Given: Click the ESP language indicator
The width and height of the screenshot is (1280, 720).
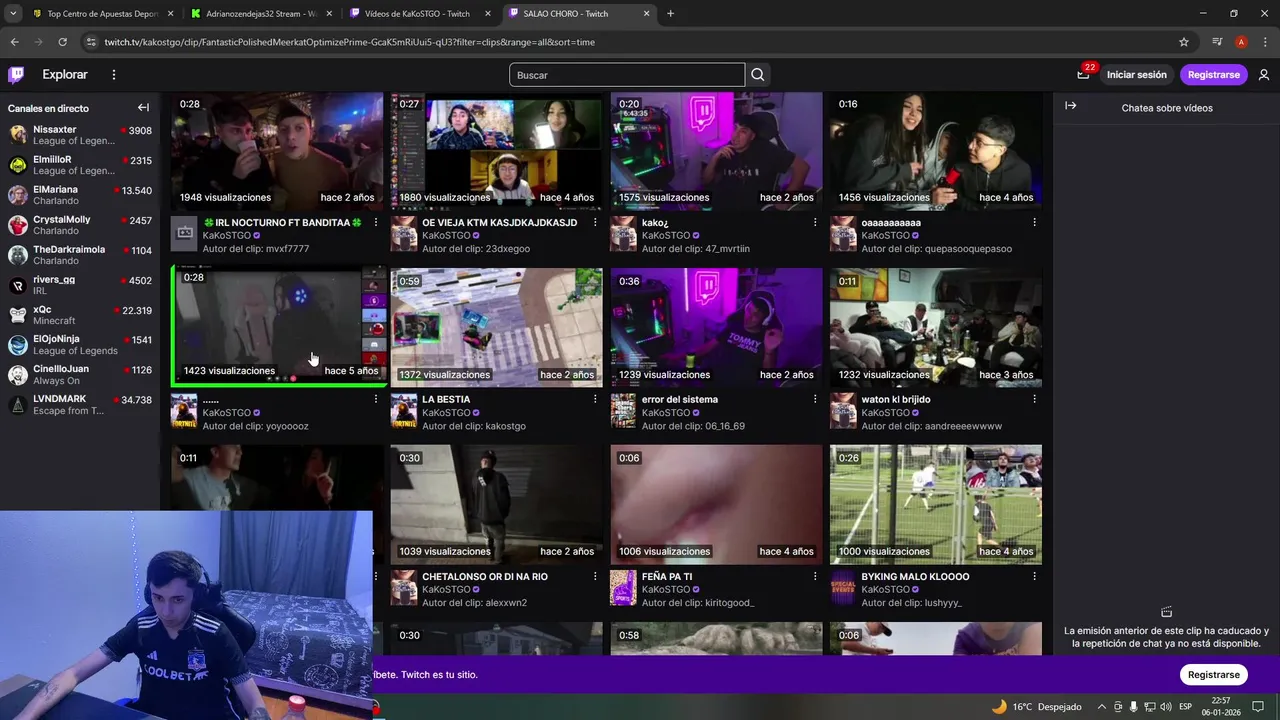Looking at the screenshot, I should pos(1185,707).
